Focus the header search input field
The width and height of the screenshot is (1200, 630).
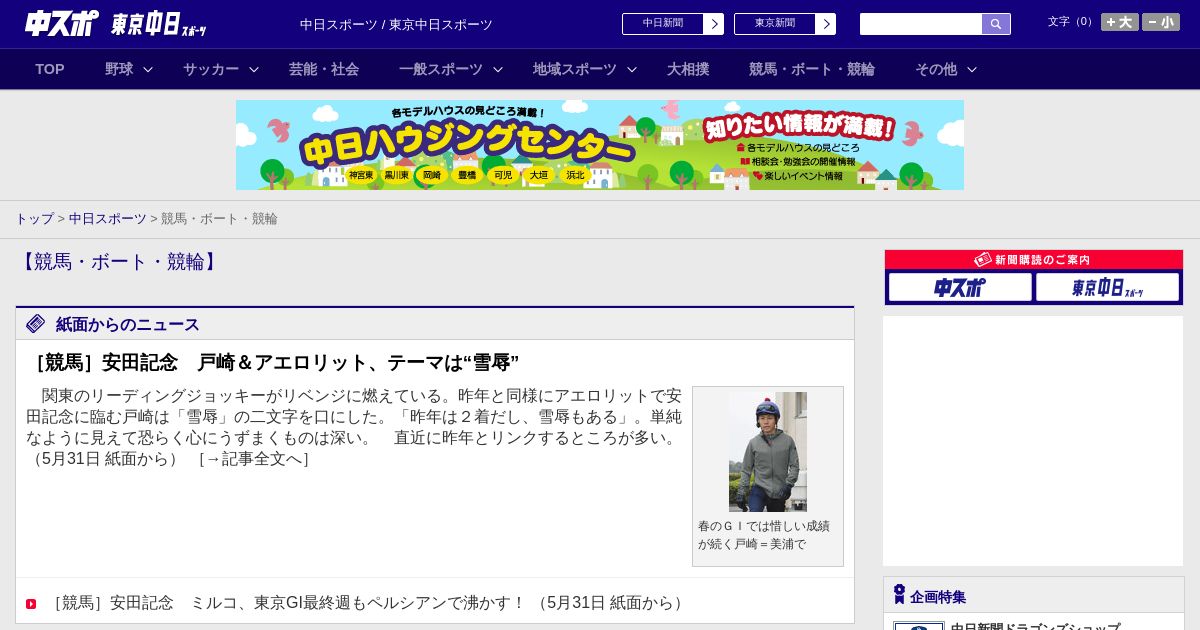coord(921,24)
